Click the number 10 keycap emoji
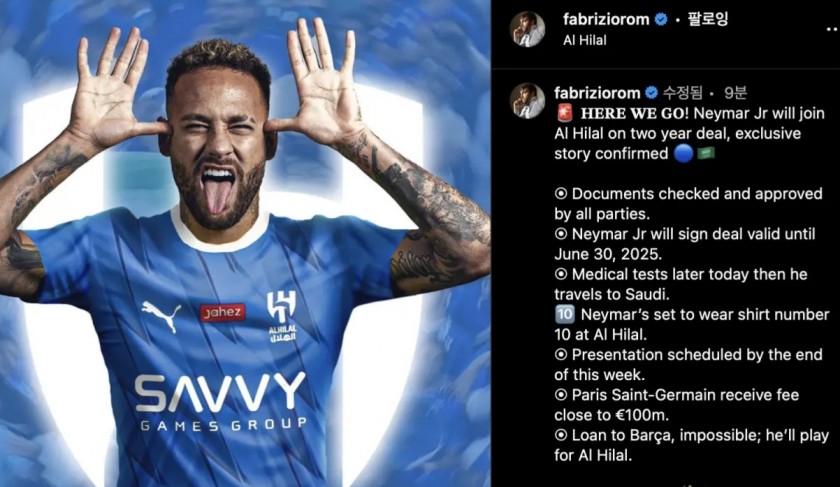Image resolution: width=840 pixels, height=487 pixels. click(565, 314)
